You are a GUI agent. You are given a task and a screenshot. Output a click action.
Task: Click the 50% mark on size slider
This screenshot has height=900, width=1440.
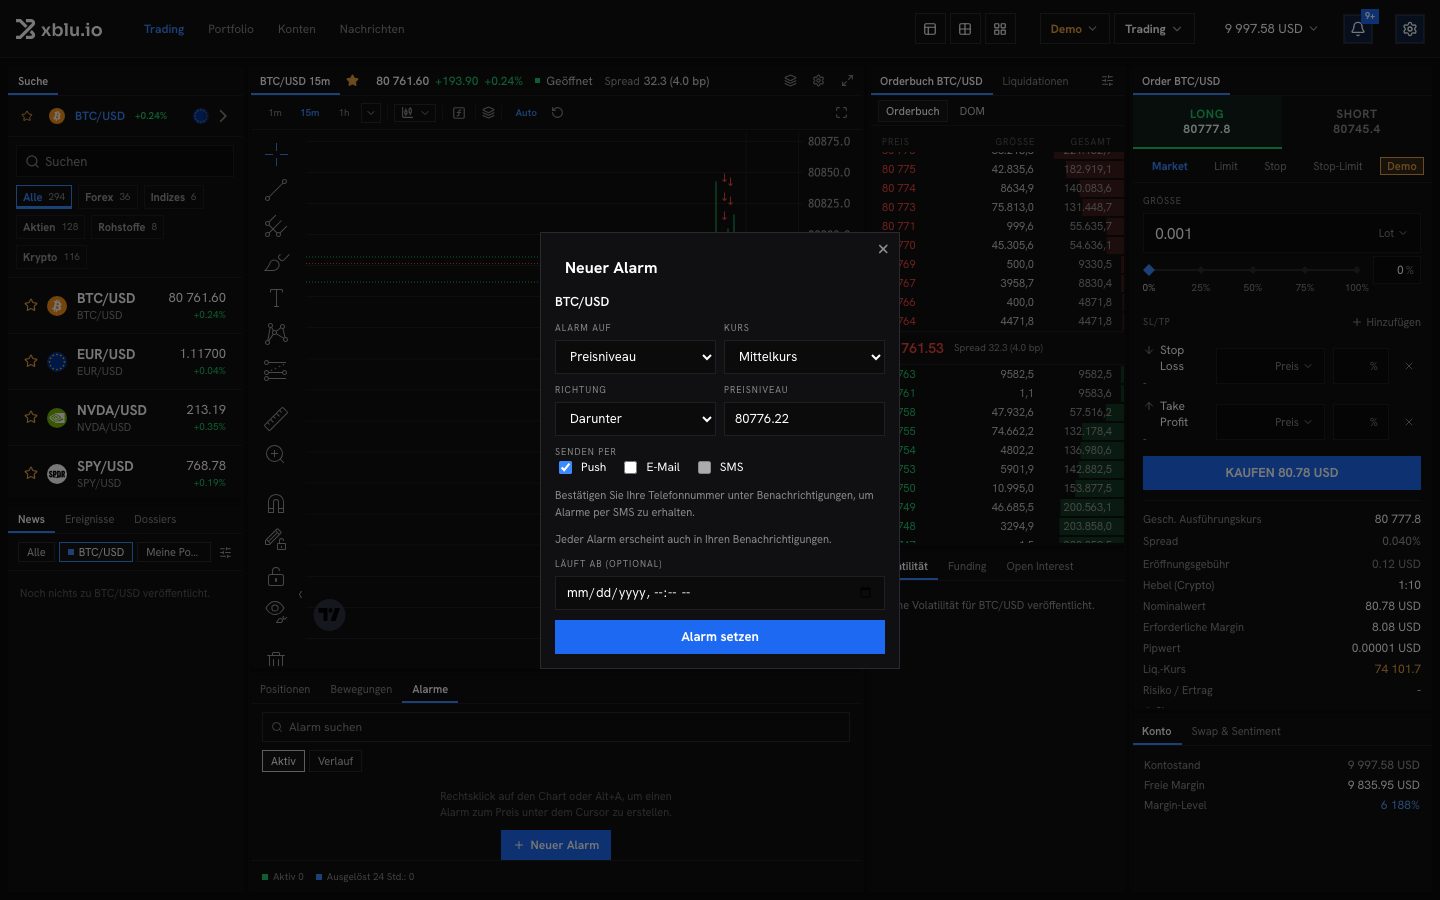point(1253,270)
